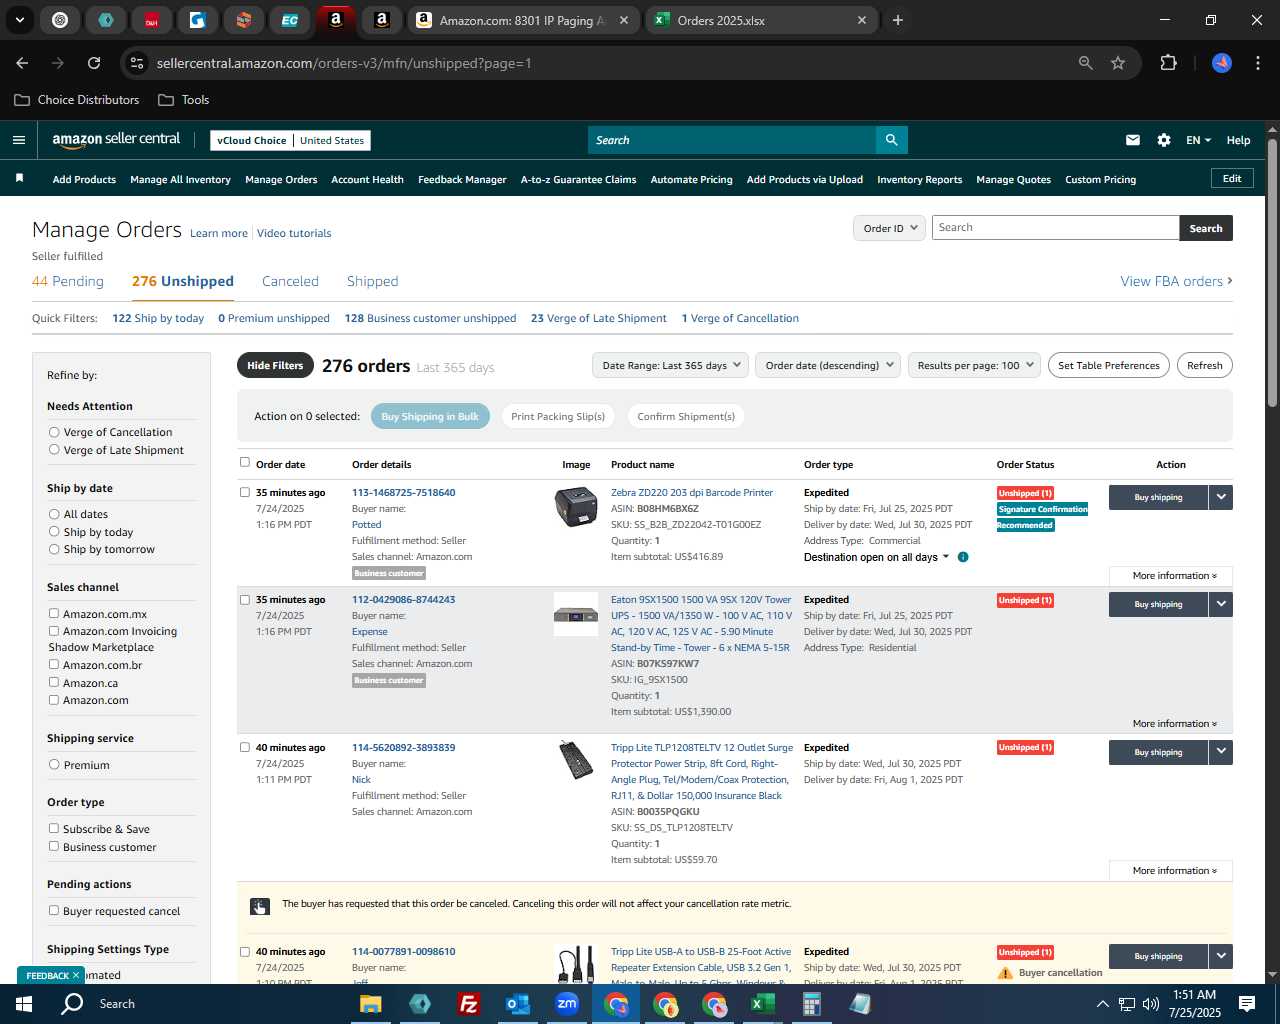
Task: Open the Results per page dropdown
Action: pyautogui.click(x=975, y=365)
